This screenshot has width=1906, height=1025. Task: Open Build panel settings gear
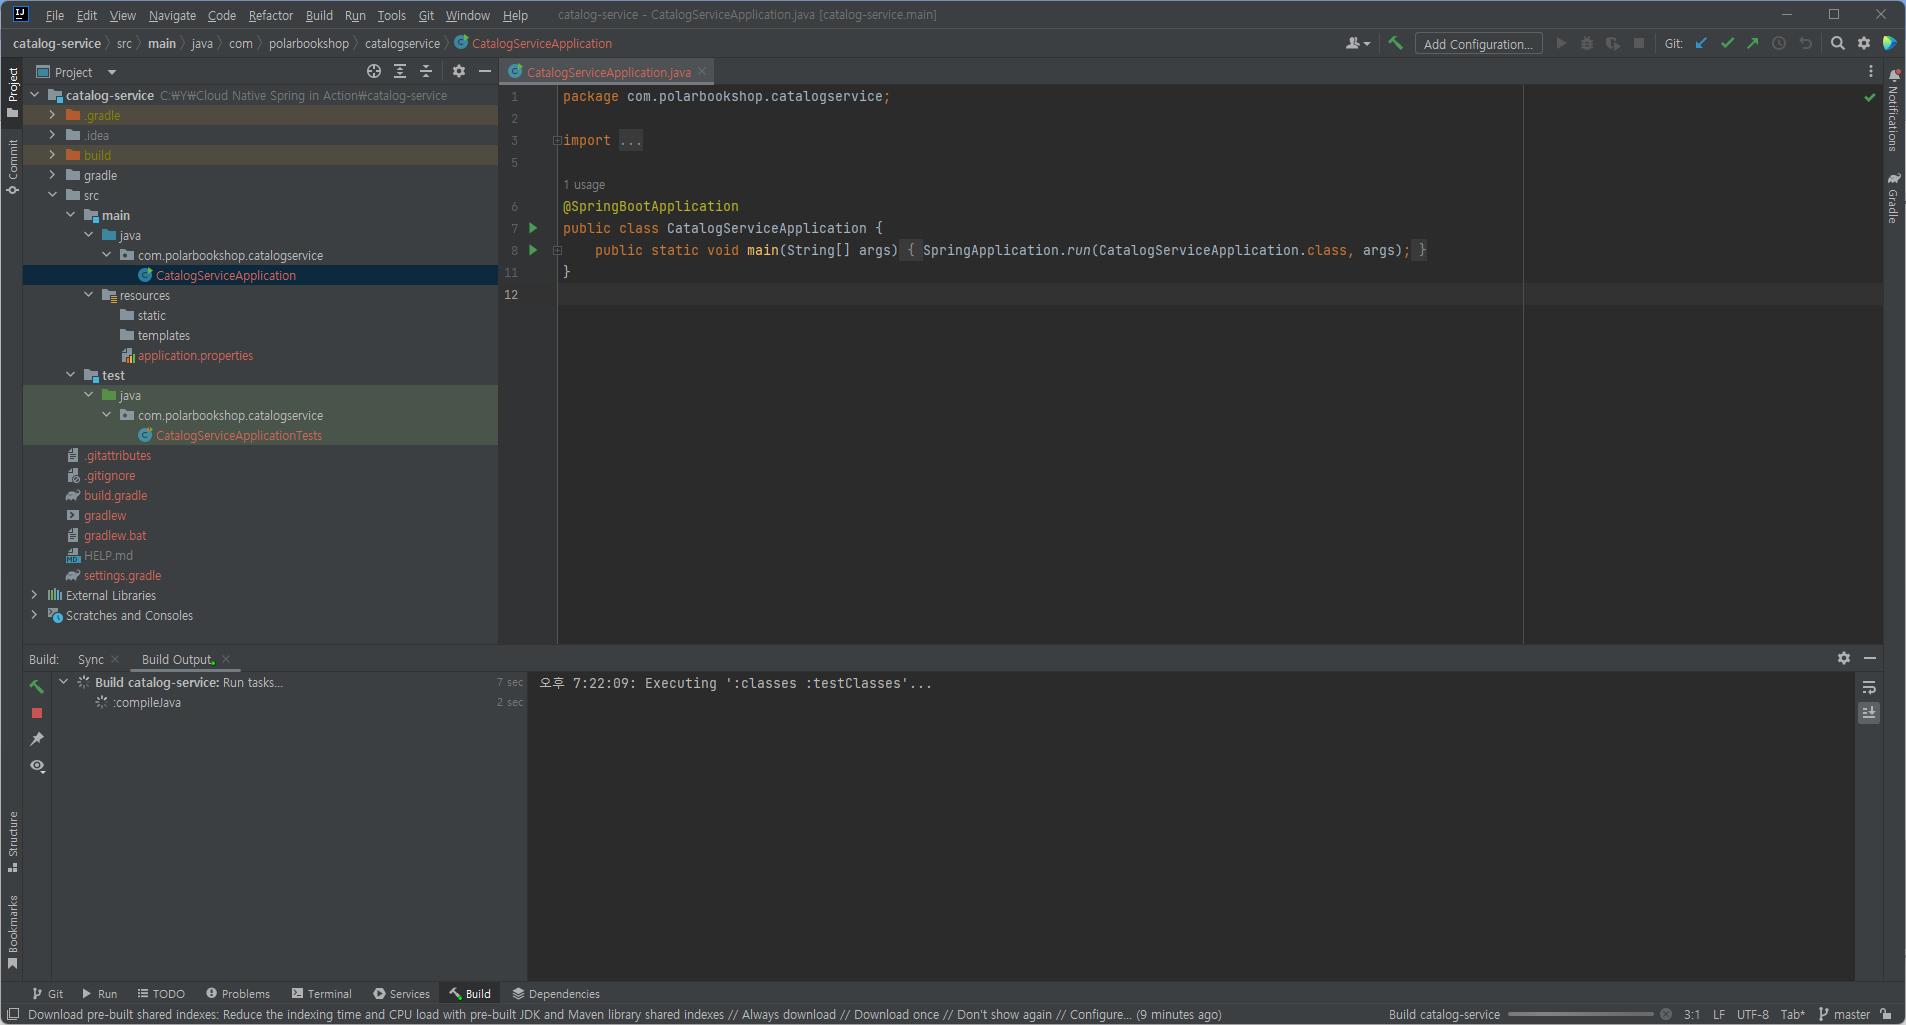[1844, 658]
